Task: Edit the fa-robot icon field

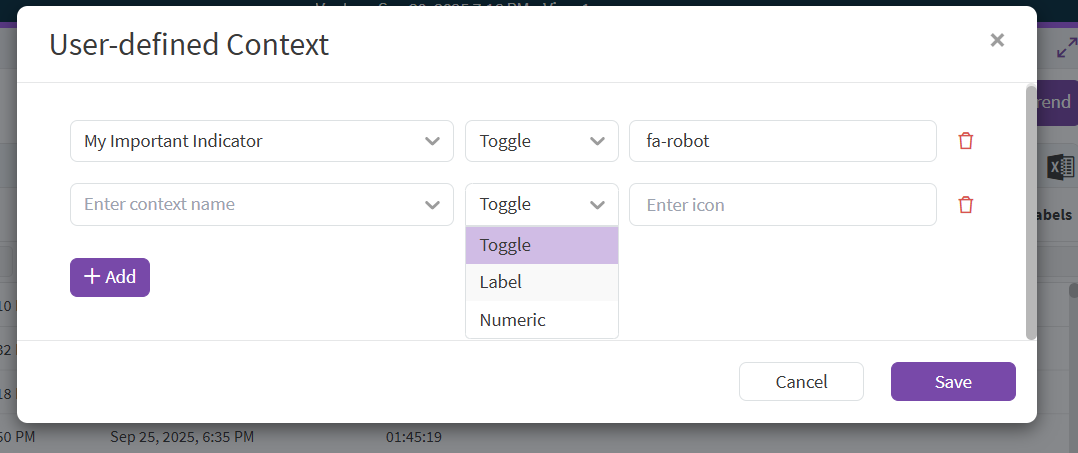Action: click(782, 141)
